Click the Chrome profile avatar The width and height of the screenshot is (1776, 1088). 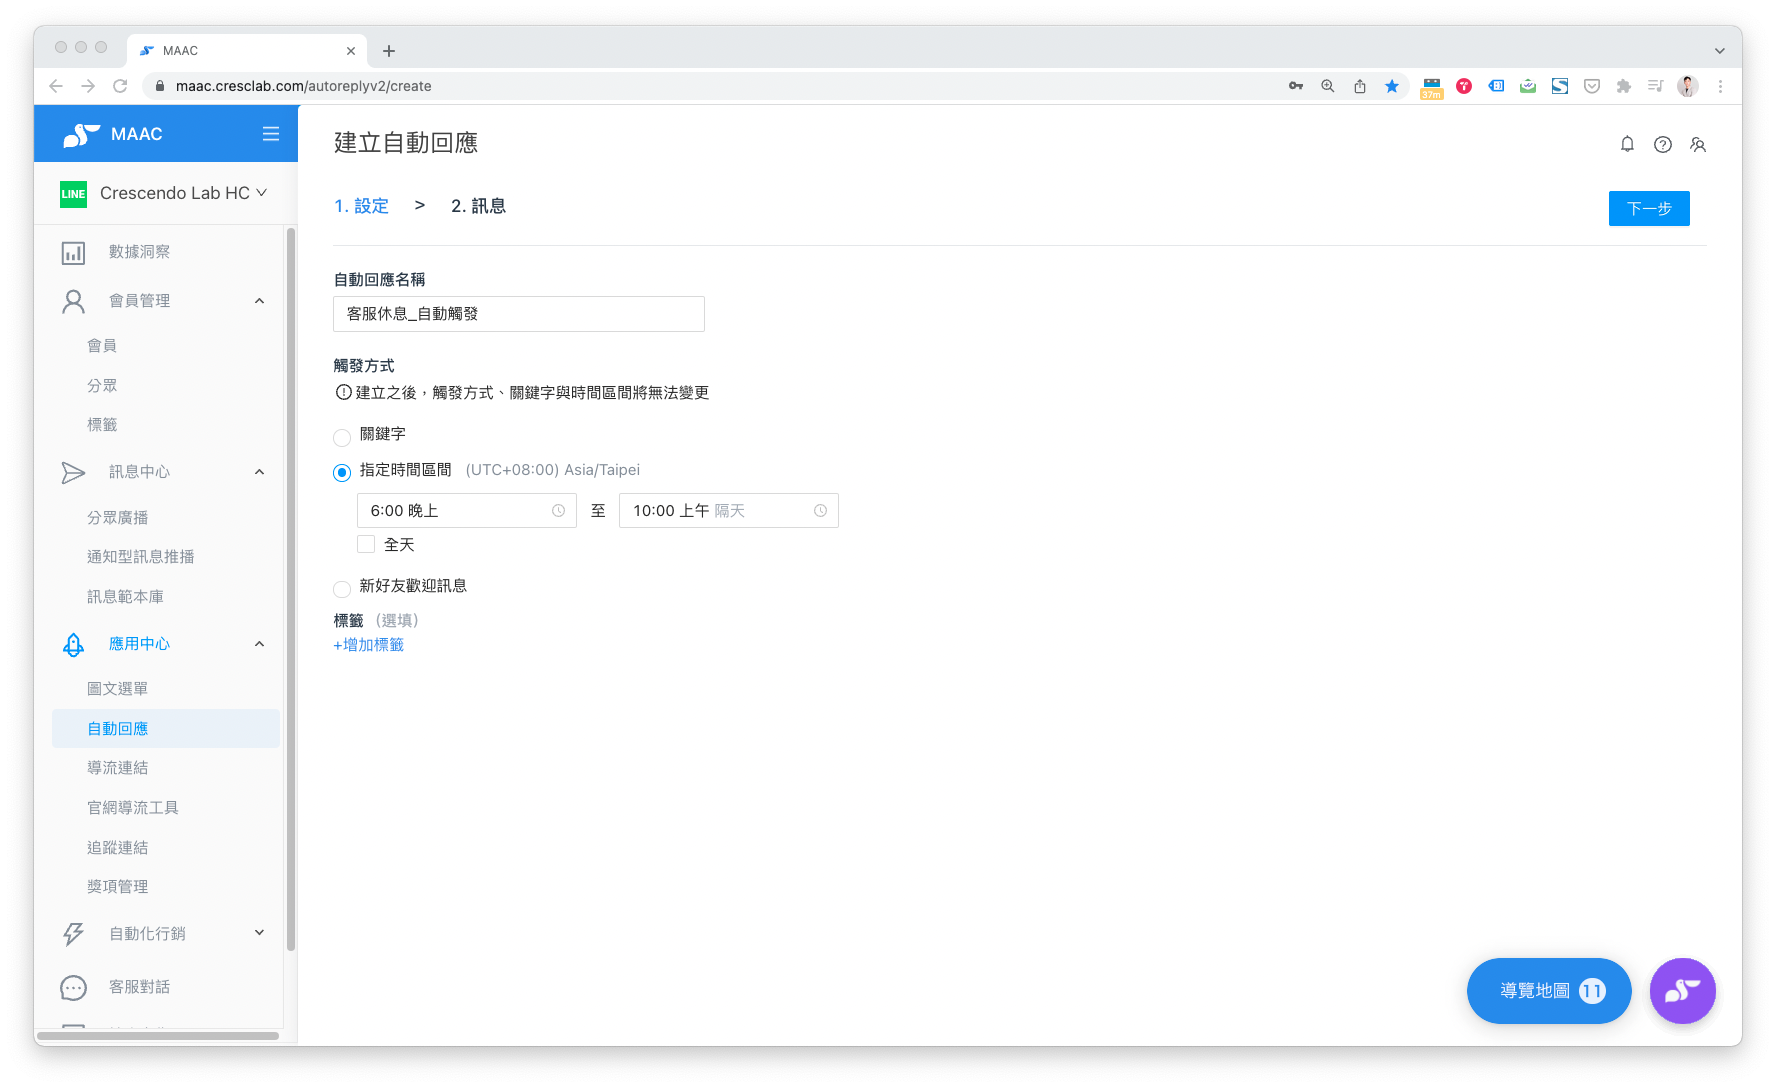coord(1688,86)
